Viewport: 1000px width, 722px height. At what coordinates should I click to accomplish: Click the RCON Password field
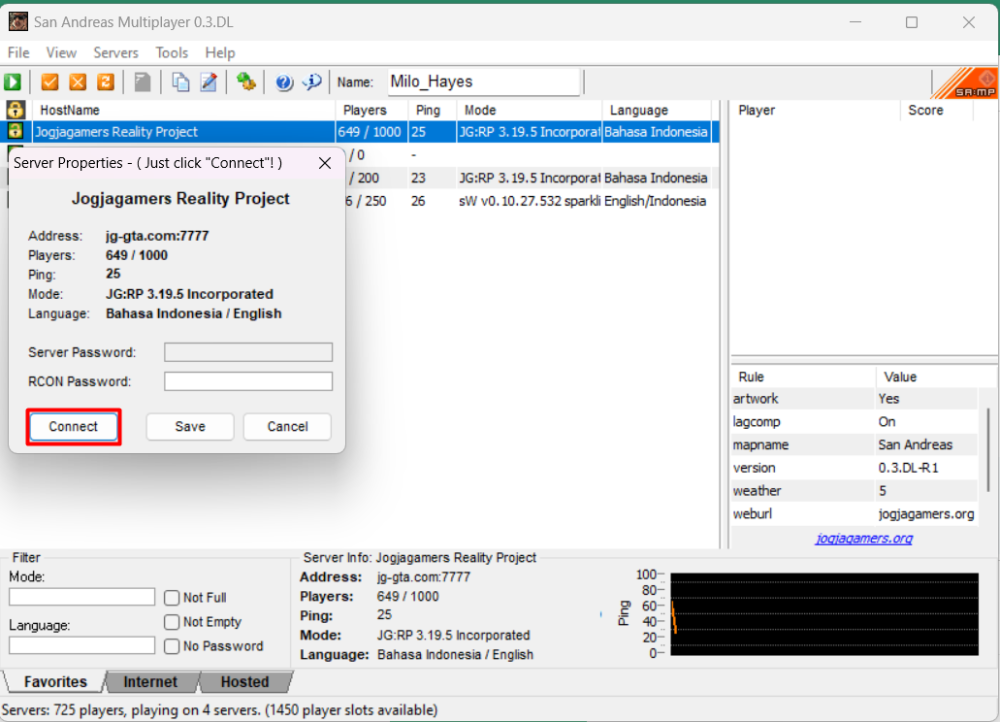coord(248,381)
